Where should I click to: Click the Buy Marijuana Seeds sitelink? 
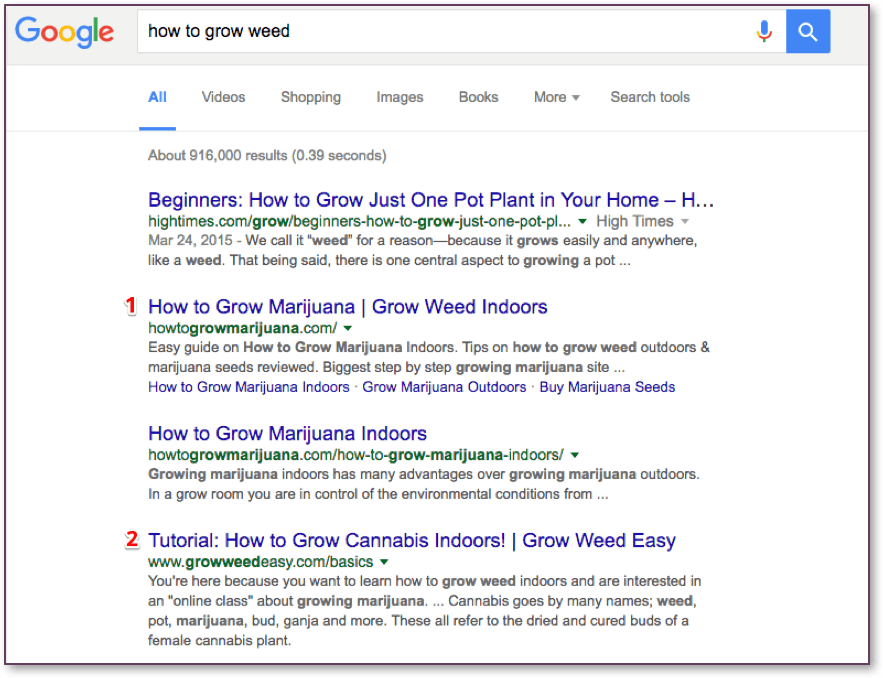(607, 386)
